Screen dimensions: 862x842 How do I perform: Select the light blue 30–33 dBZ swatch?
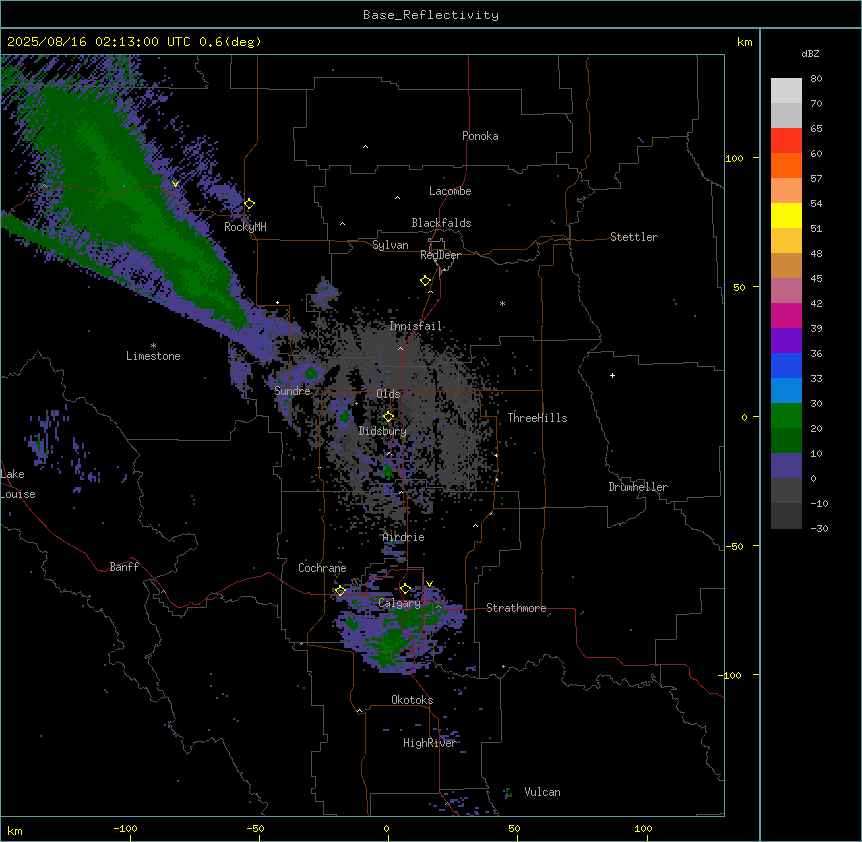pos(786,391)
